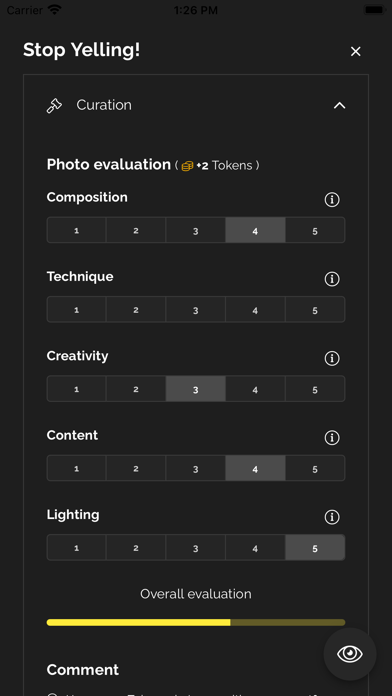Click the Curation section header label
Screen dimensions: 392x696
(x=104, y=105)
